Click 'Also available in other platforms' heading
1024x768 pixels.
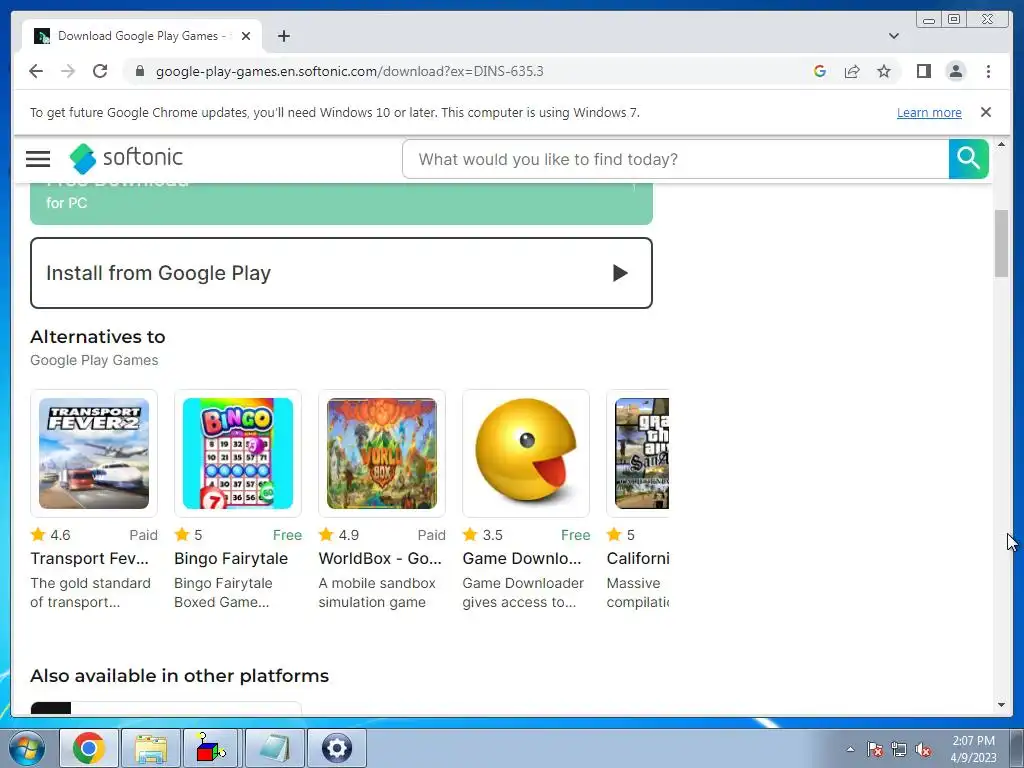point(180,676)
